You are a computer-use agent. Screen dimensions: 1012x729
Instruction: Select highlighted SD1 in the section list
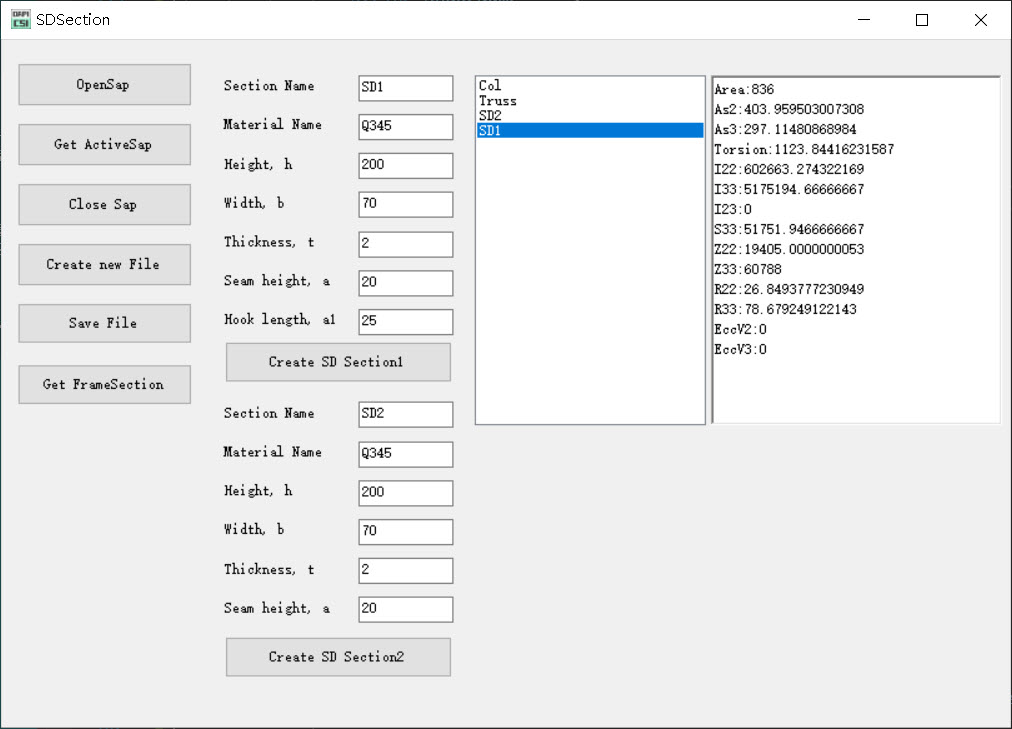(x=590, y=130)
